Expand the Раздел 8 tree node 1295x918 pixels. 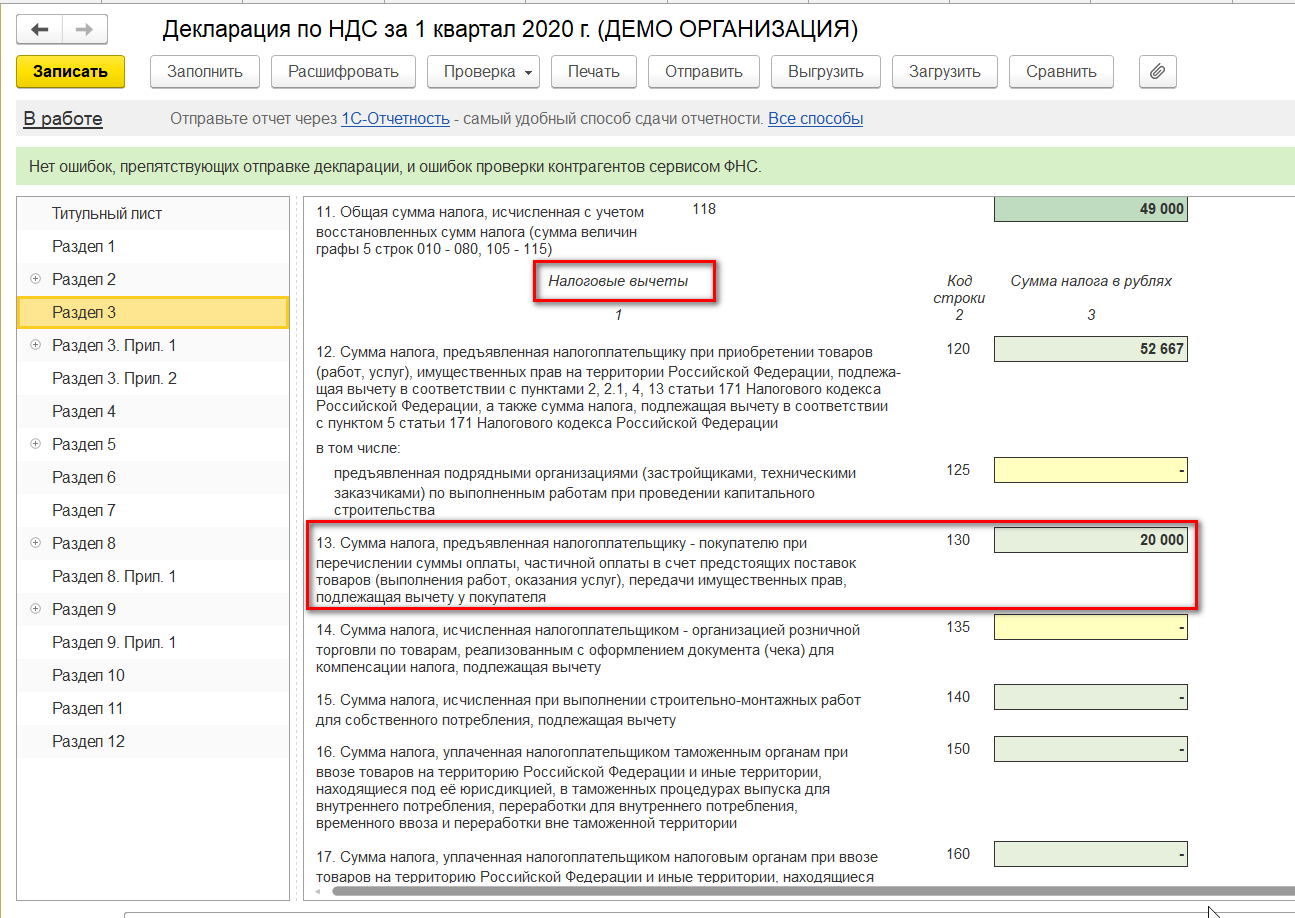pyautogui.click(x=36, y=543)
